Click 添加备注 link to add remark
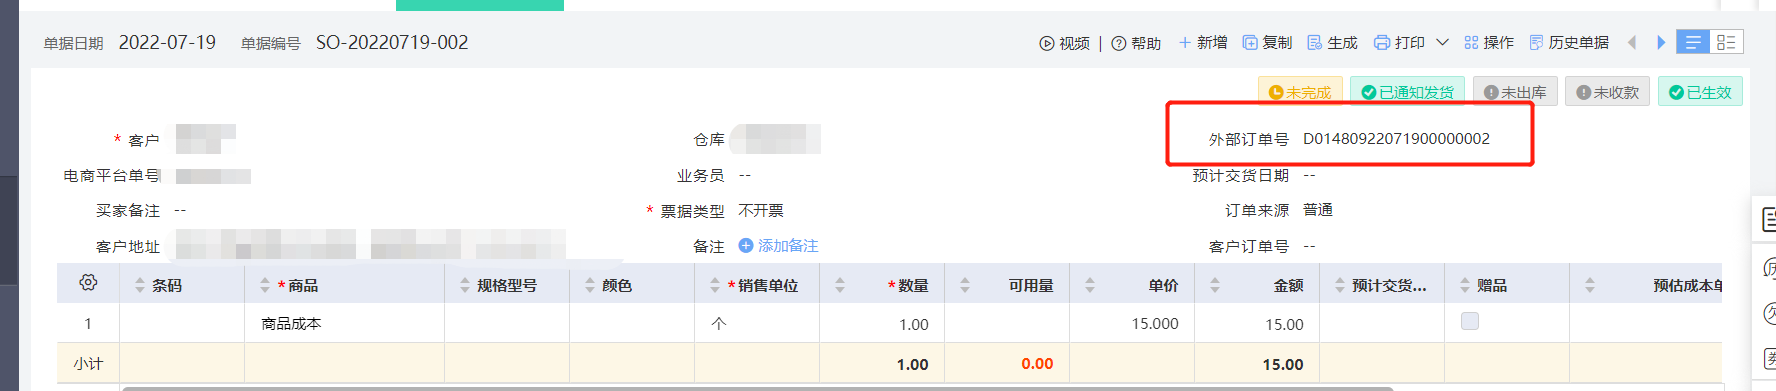 778,245
